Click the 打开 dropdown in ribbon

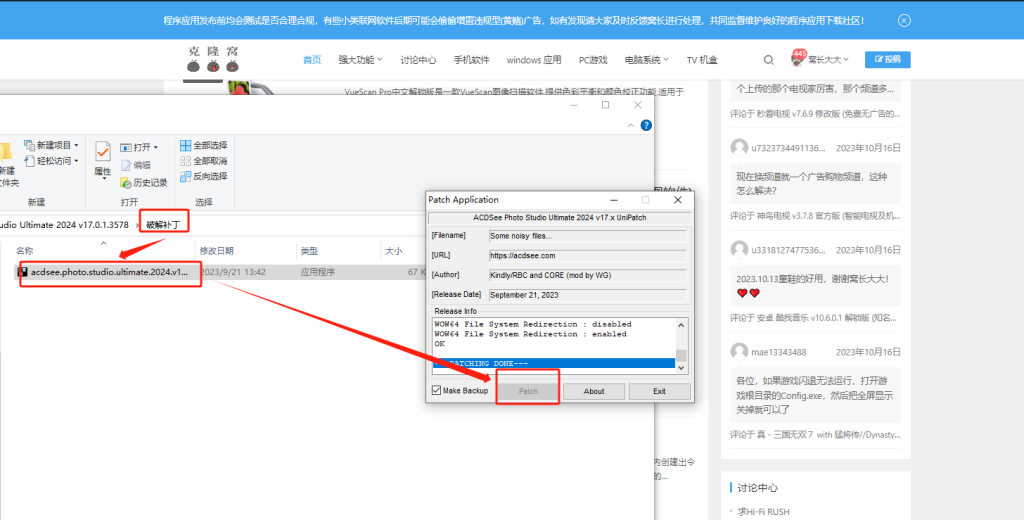139,148
